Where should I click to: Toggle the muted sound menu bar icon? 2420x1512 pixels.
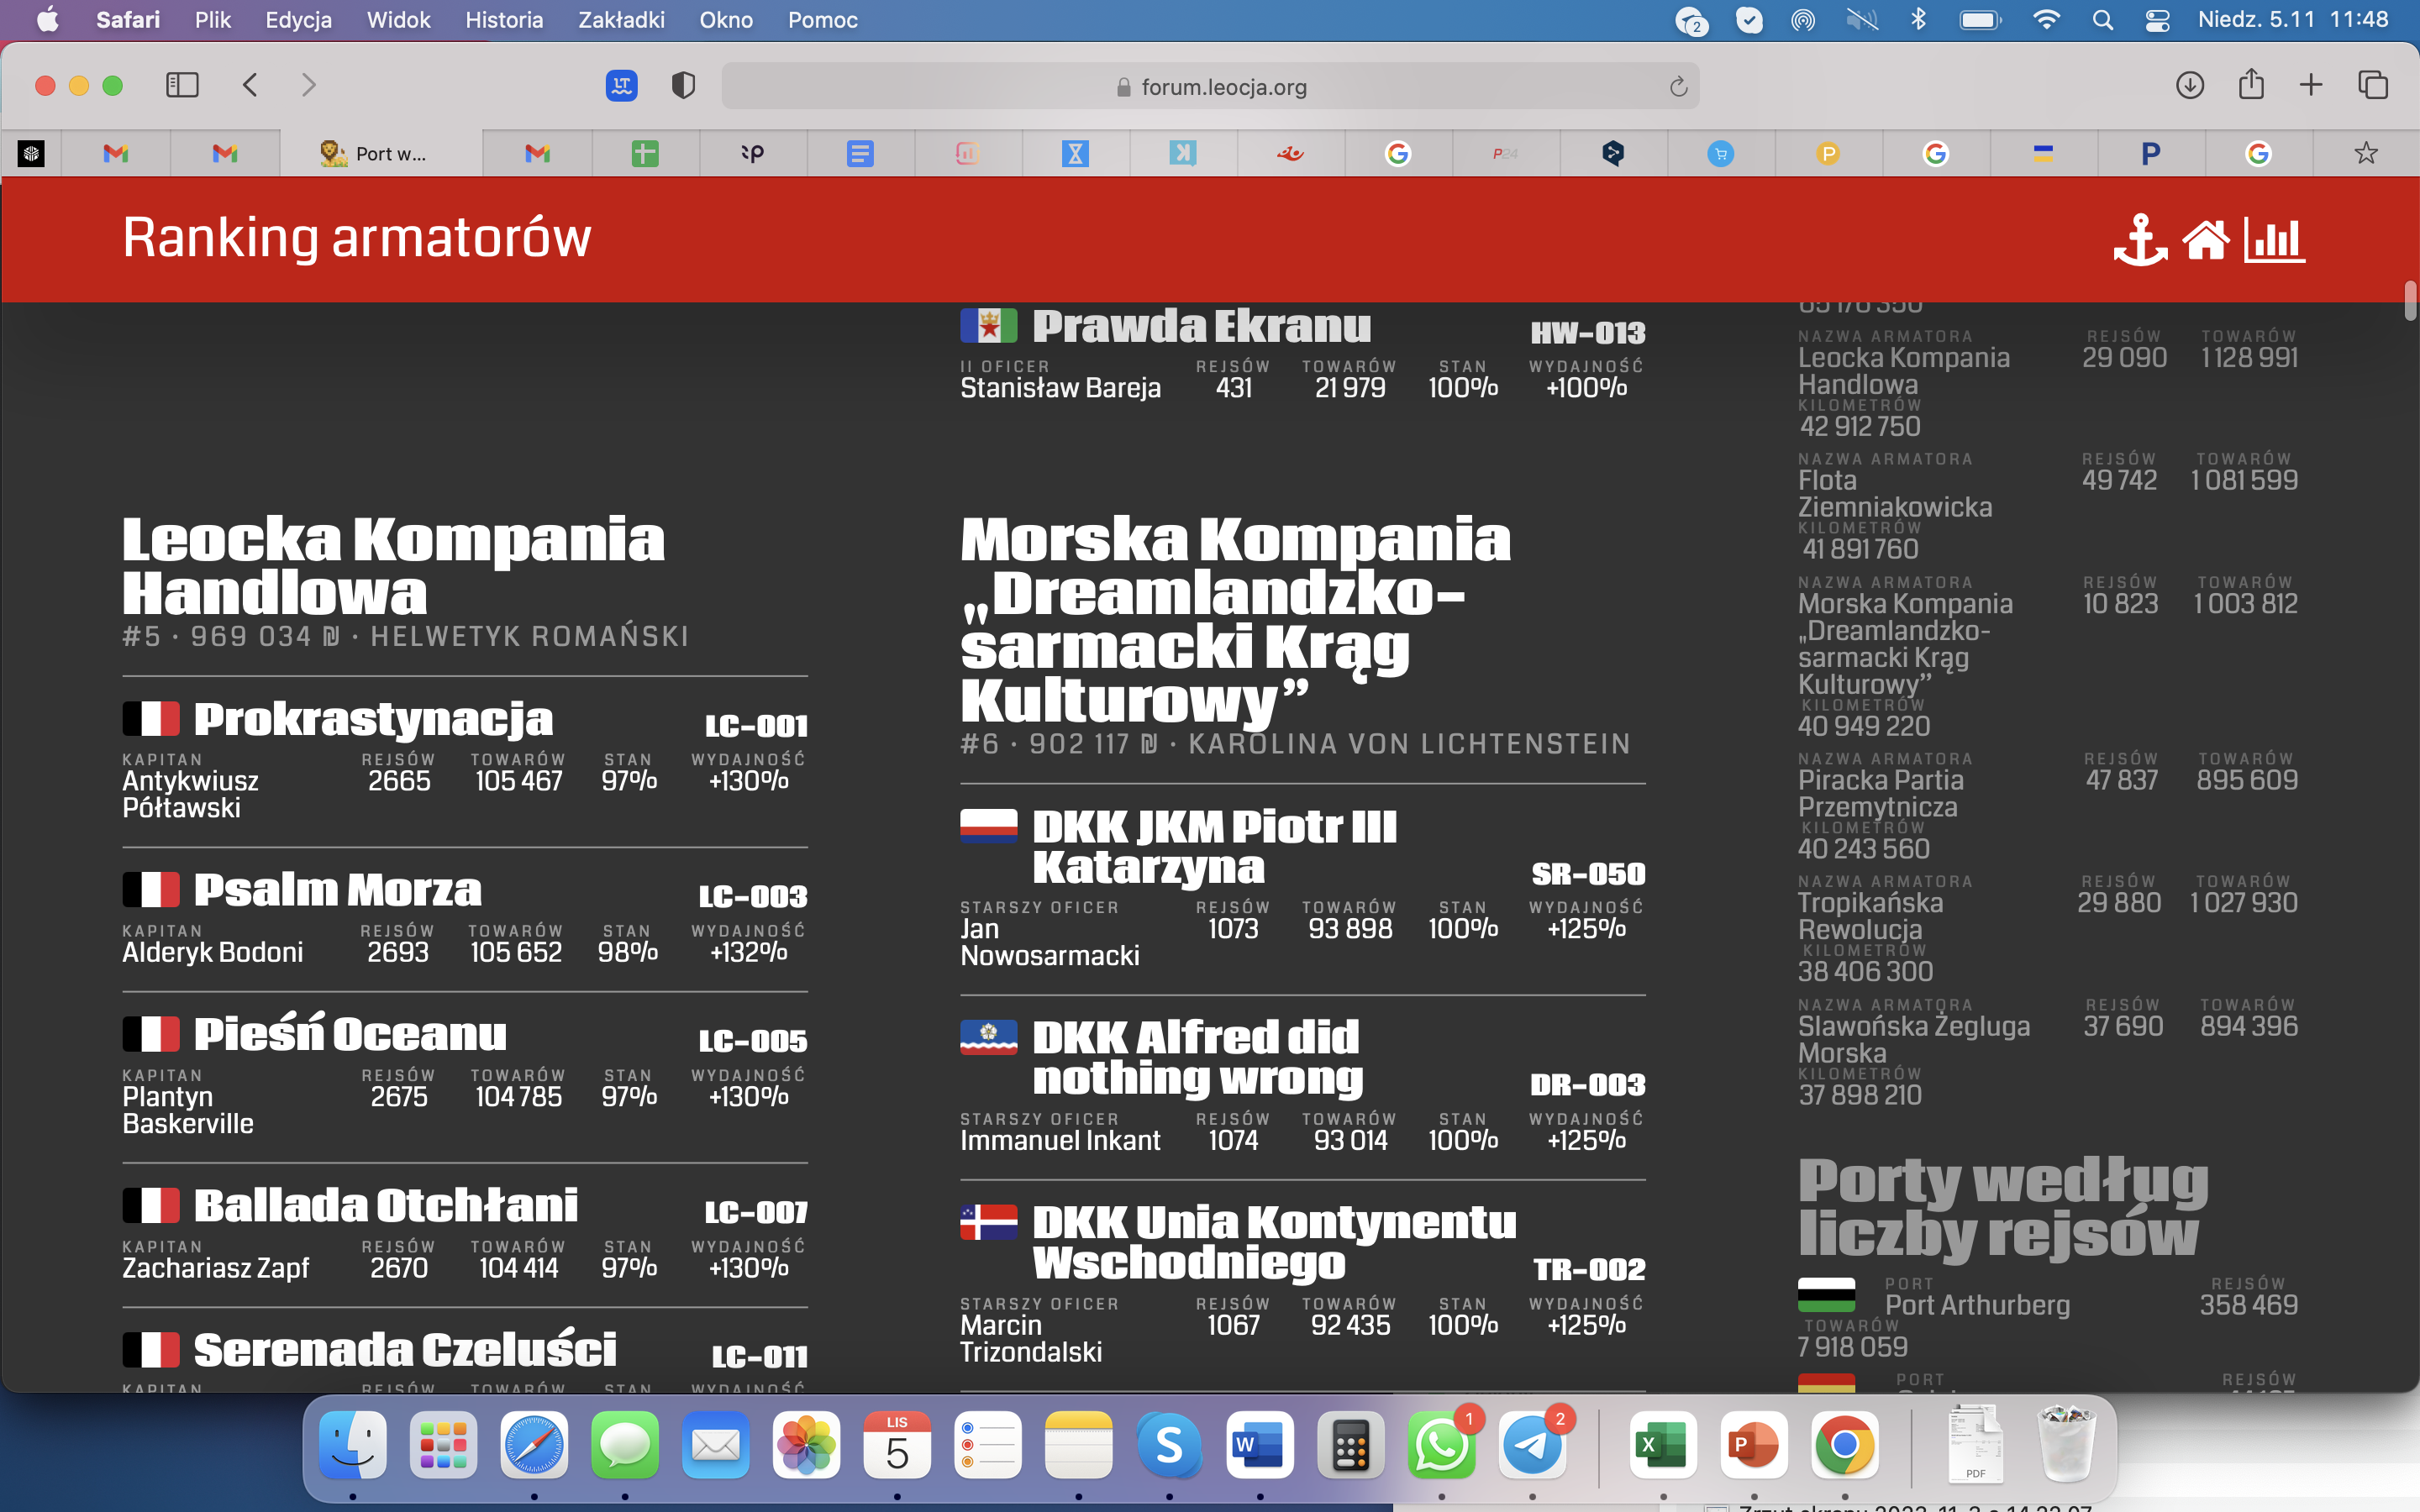pos(1861,20)
